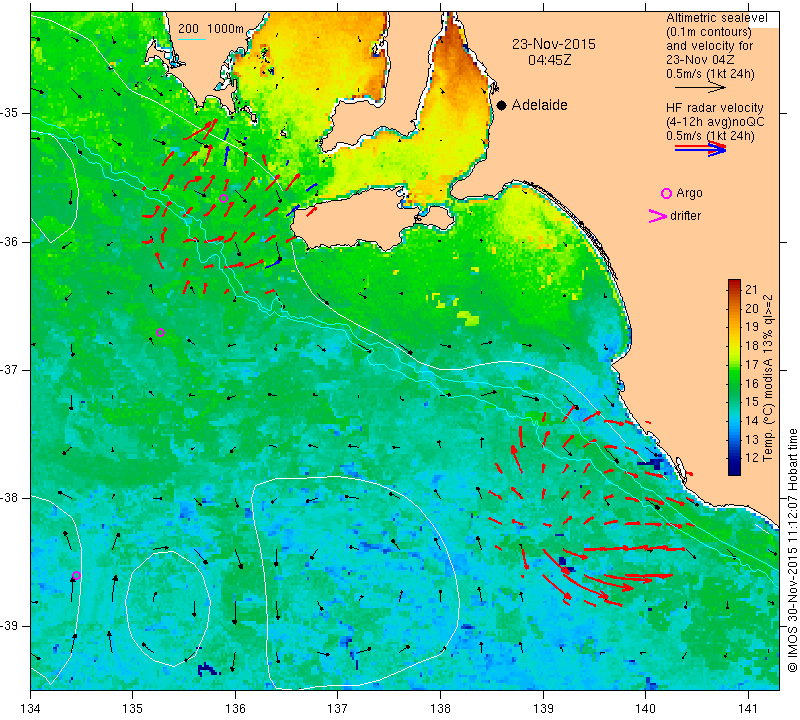Viewport: 800px width, 720px height.
Task: Click the '04:45Z' time text
Action: (x=549, y=60)
